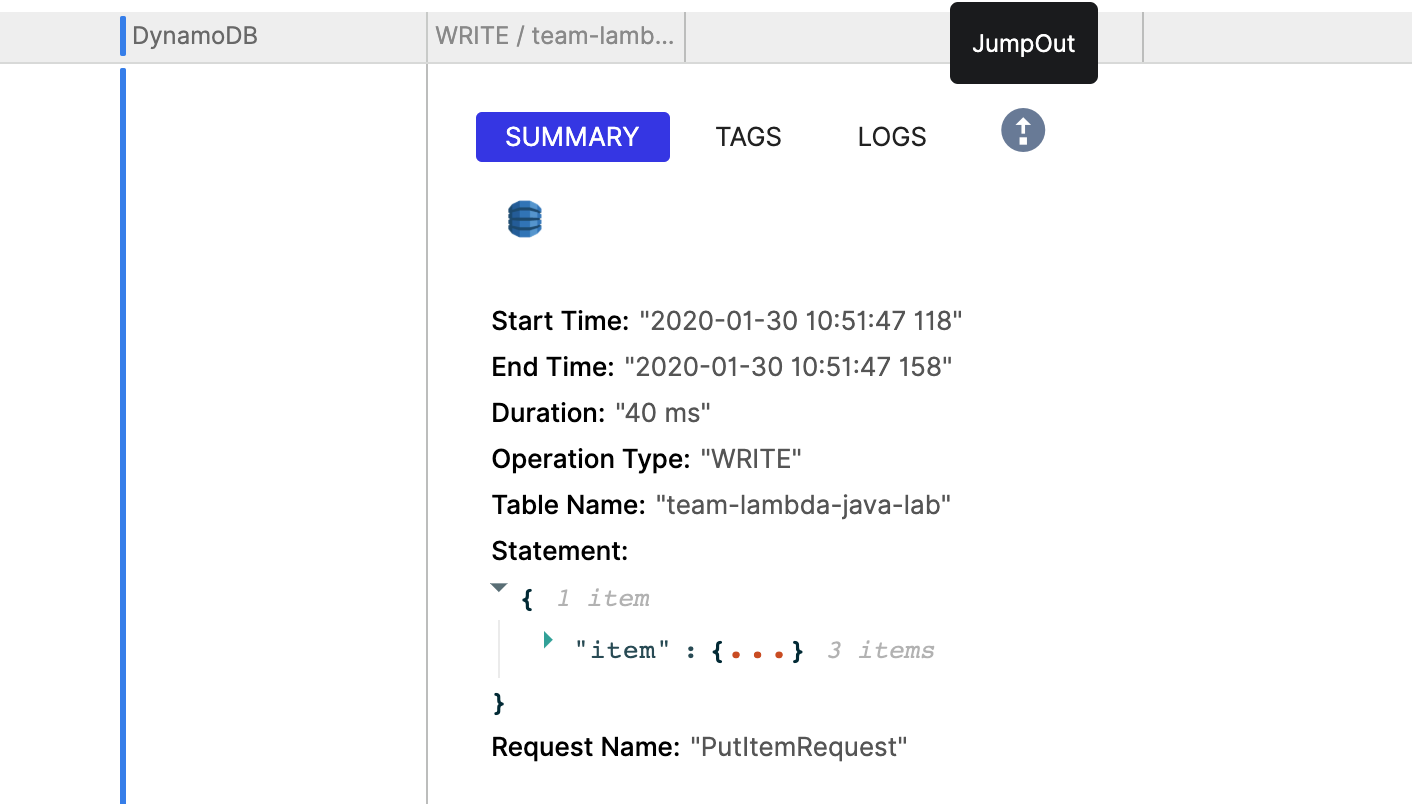Expand the "item" JSON node

click(x=548, y=639)
